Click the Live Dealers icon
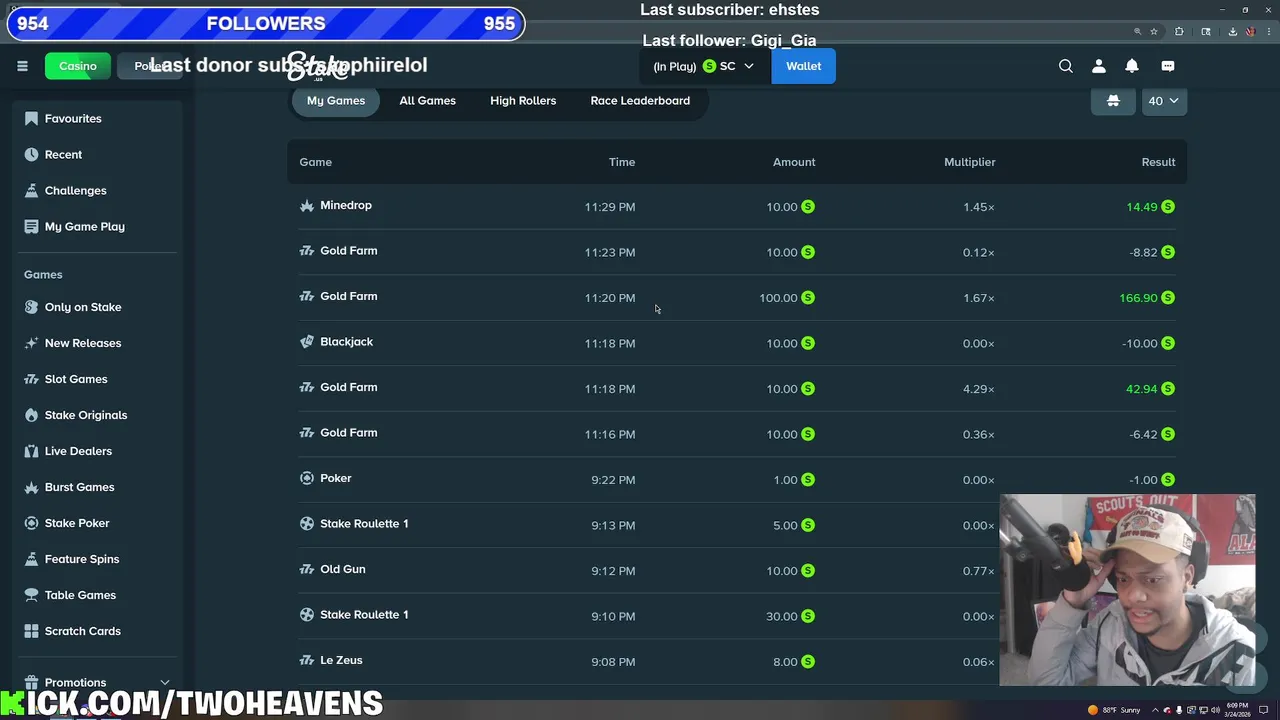Image resolution: width=1280 pixels, height=720 pixels. click(31, 451)
